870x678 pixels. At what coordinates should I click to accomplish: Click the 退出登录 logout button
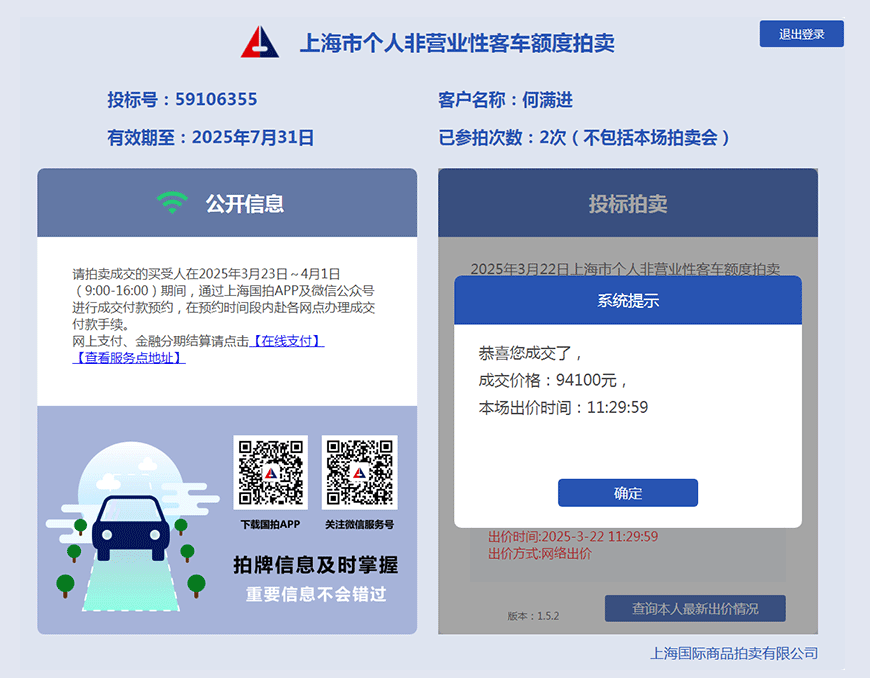(801, 34)
